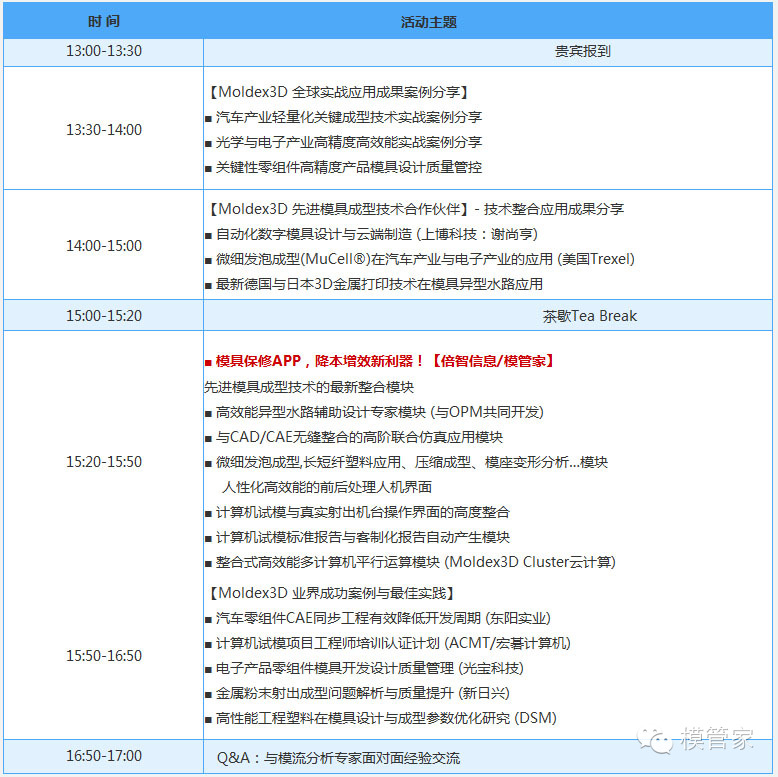Click Q&A 与模流分析专家面对面经验交流
Screen dimensions: 778x777
(x=338, y=758)
